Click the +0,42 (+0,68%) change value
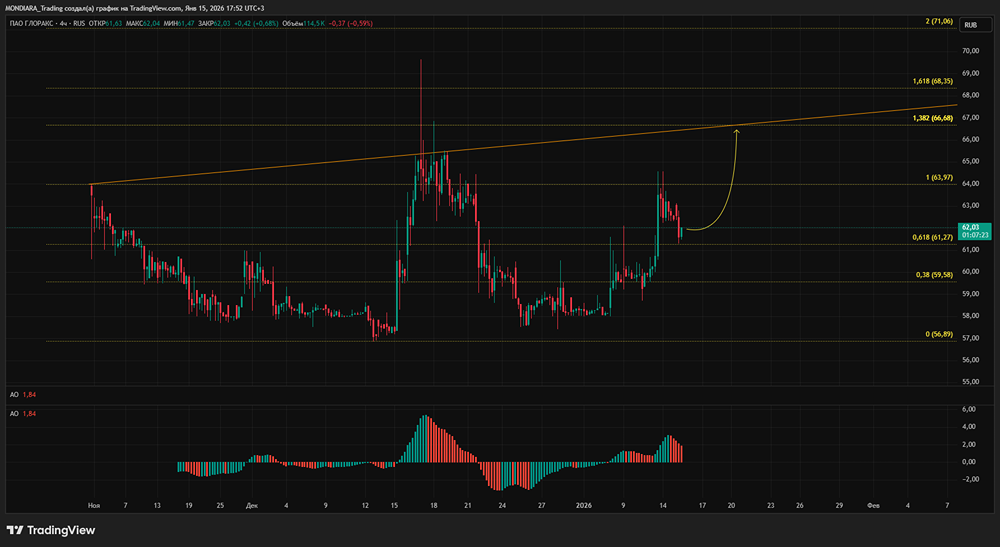 coord(256,24)
